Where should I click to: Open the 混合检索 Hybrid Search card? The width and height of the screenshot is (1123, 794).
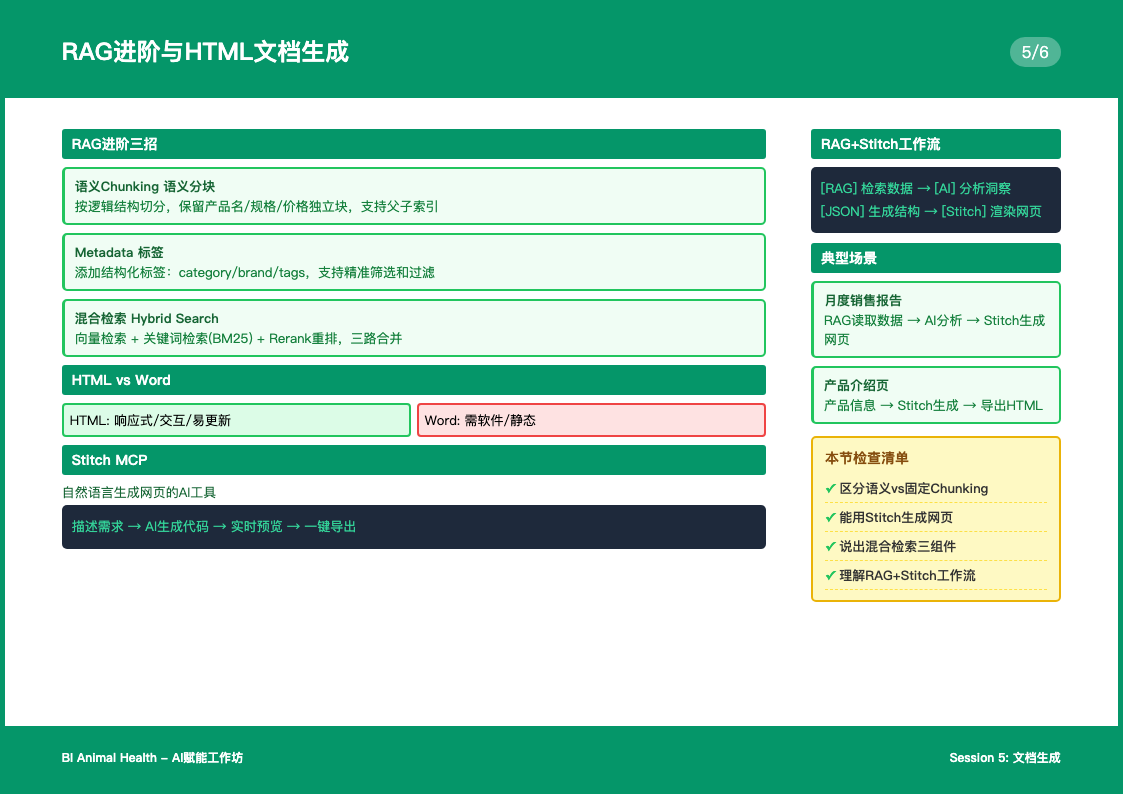point(413,328)
